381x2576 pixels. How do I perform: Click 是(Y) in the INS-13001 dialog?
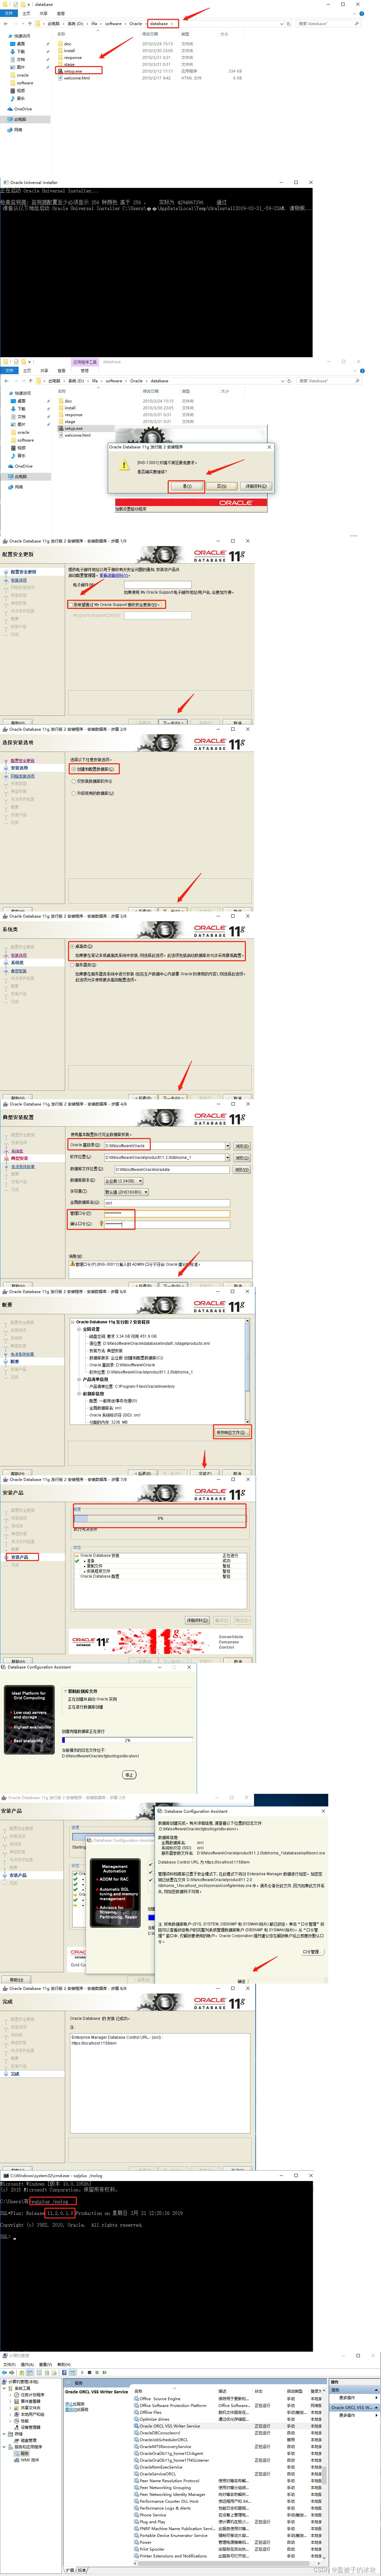[187, 486]
